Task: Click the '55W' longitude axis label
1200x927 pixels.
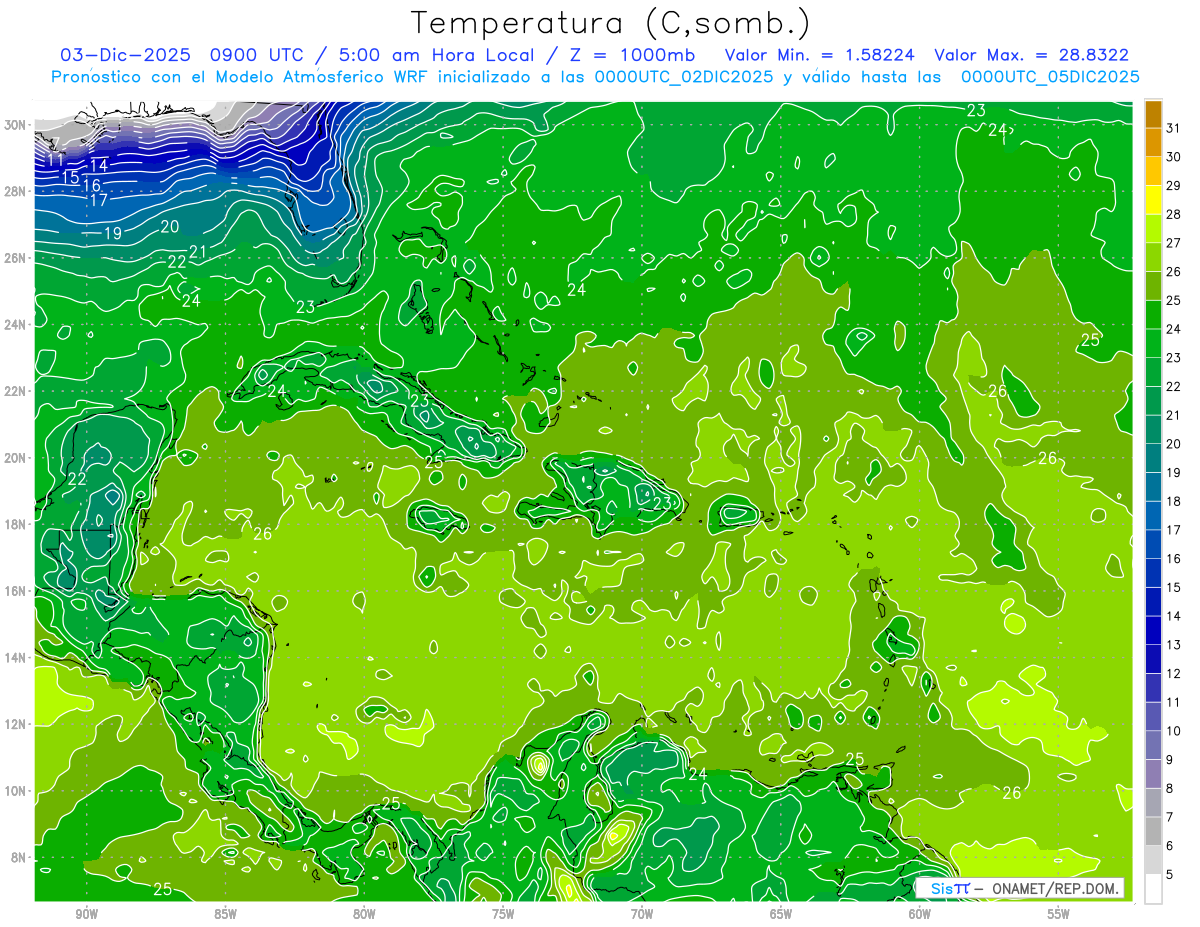Action: pos(1059,914)
